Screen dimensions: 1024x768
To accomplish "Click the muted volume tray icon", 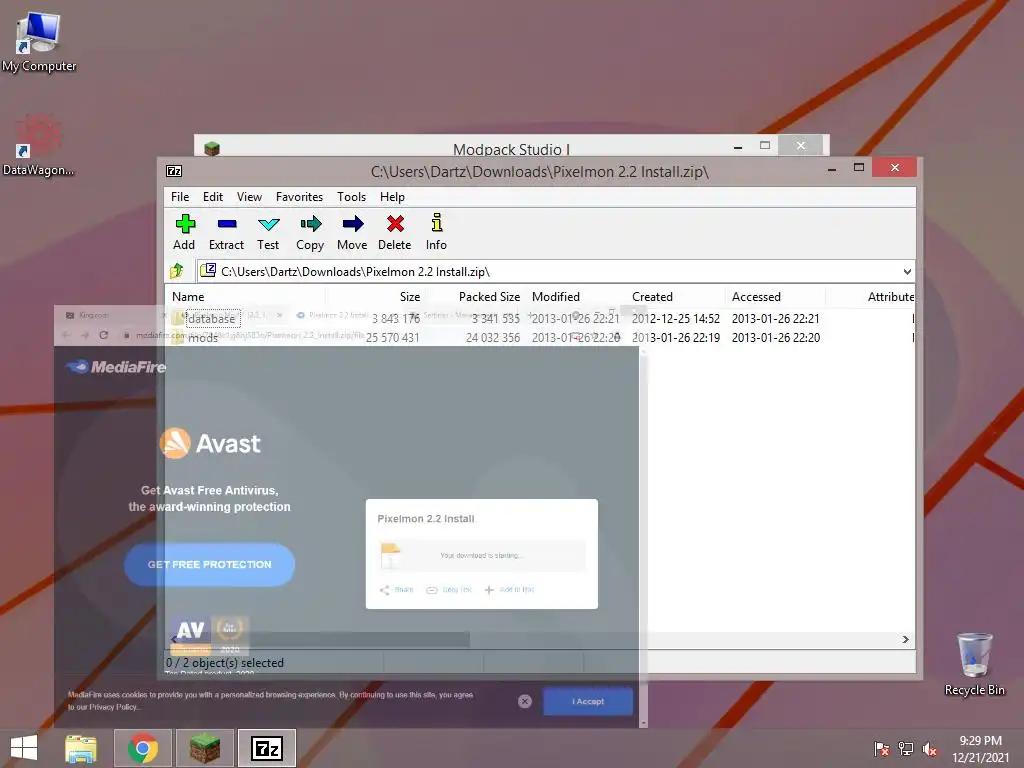I will point(930,749).
